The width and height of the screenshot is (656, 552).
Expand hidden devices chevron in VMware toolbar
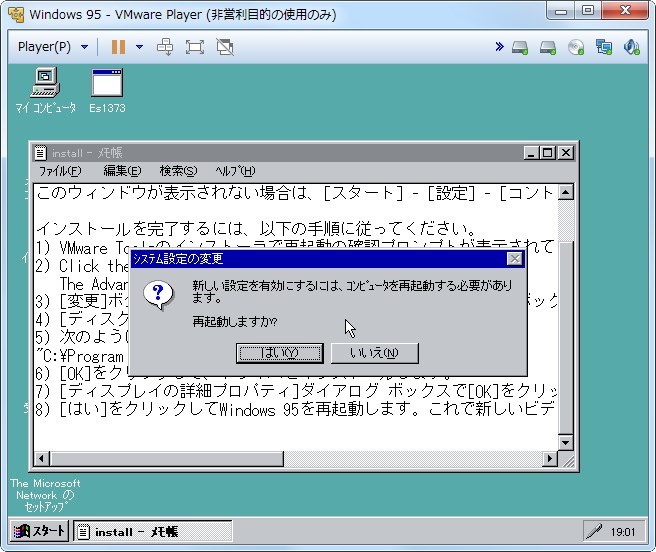[x=499, y=46]
